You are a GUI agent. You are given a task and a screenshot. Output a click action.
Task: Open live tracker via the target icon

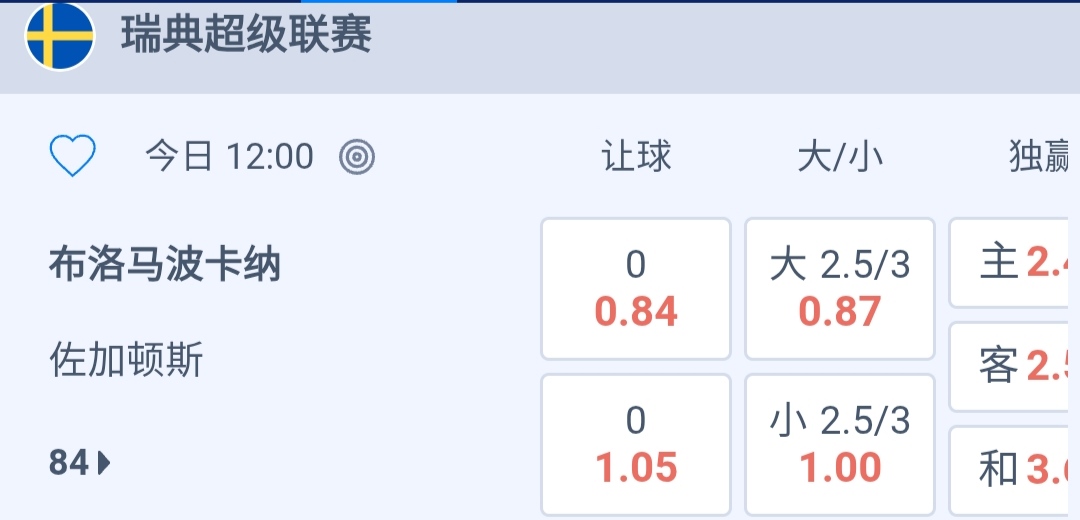tap(357, 157)
